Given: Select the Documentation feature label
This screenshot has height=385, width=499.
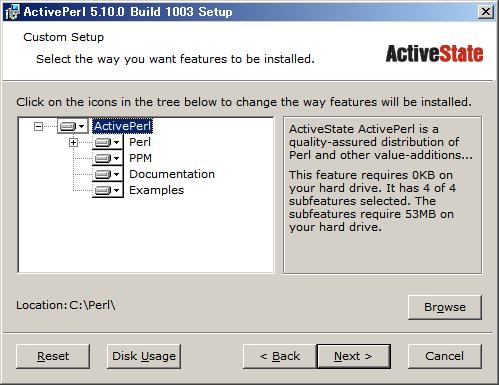Looking at the screenshot, I should pyautogui.click(x=172, y=174).
